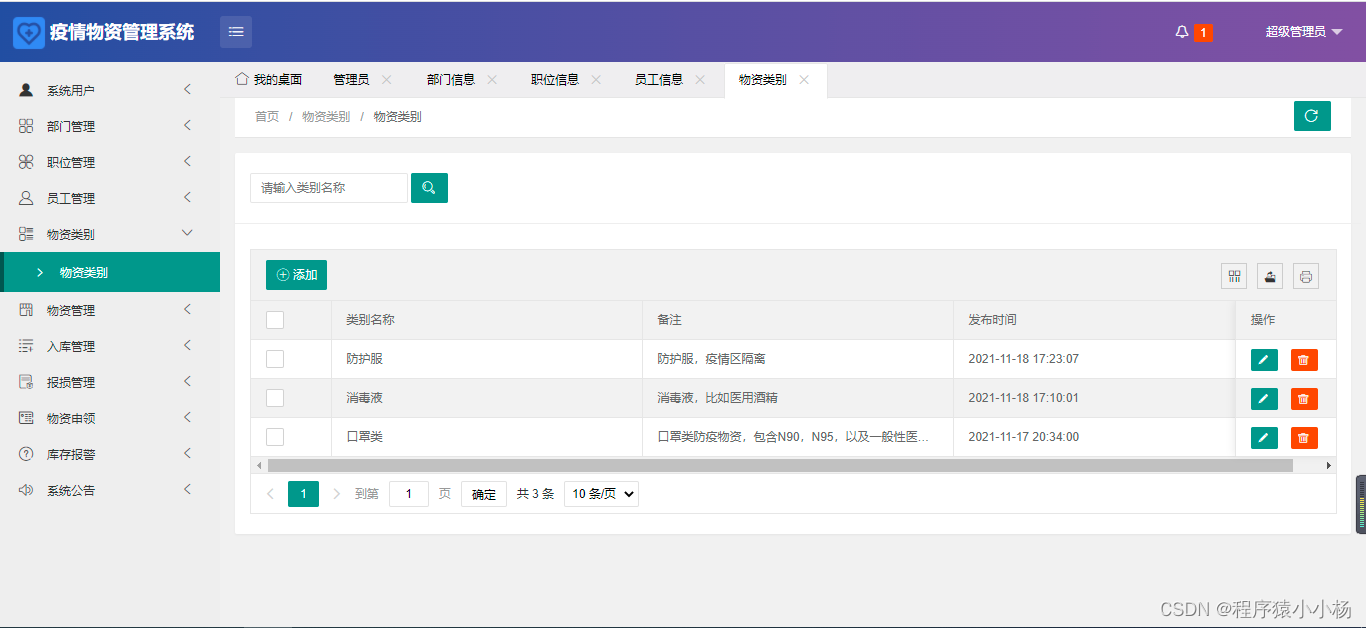Switch to the 员工信息 tab
The image size is (1366, 628).
coord(659,80)
